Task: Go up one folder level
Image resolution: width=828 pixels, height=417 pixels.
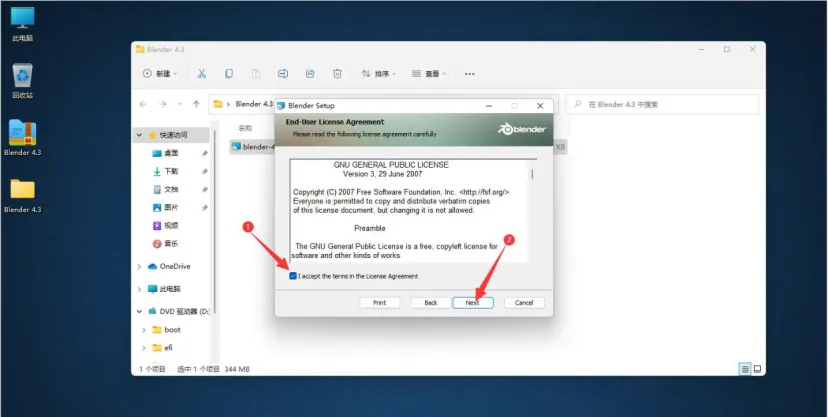Action: click(x=196, y=105)
